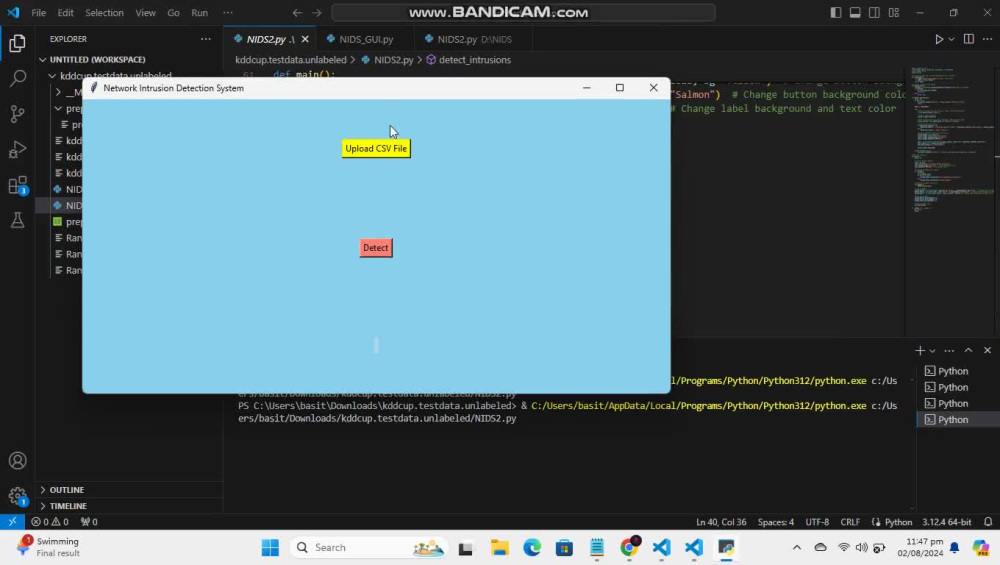Expand the TIMELINE section
The width and height of the screenshot is (1000, 565).
[x=129, y=506]
